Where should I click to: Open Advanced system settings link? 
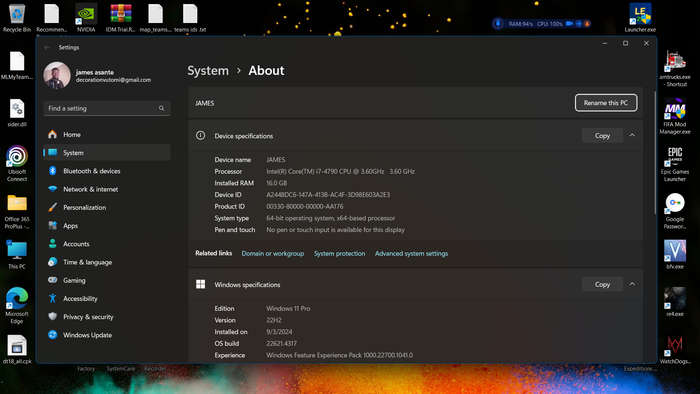411,253
